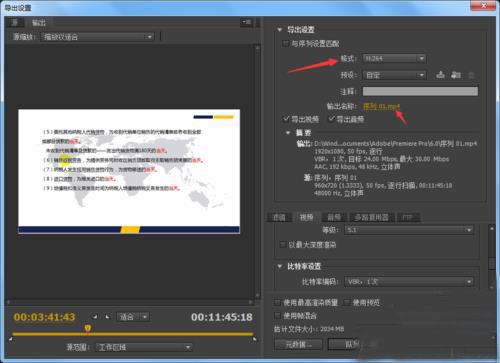This screenshot has height=363, width=500.
Task: Switch to the 输出 tab
Action: (39, 22)
